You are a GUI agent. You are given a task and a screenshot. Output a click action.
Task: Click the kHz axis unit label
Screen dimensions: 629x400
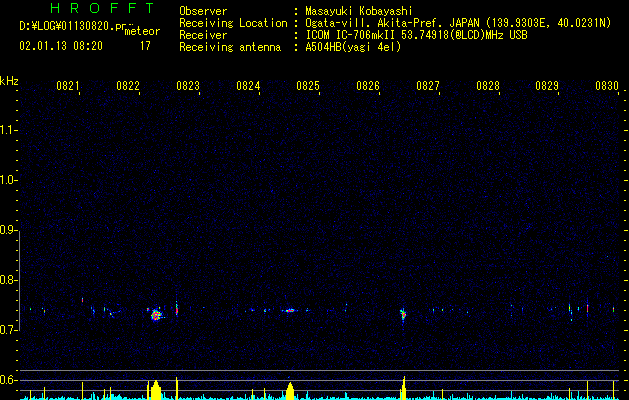(9, 81)
